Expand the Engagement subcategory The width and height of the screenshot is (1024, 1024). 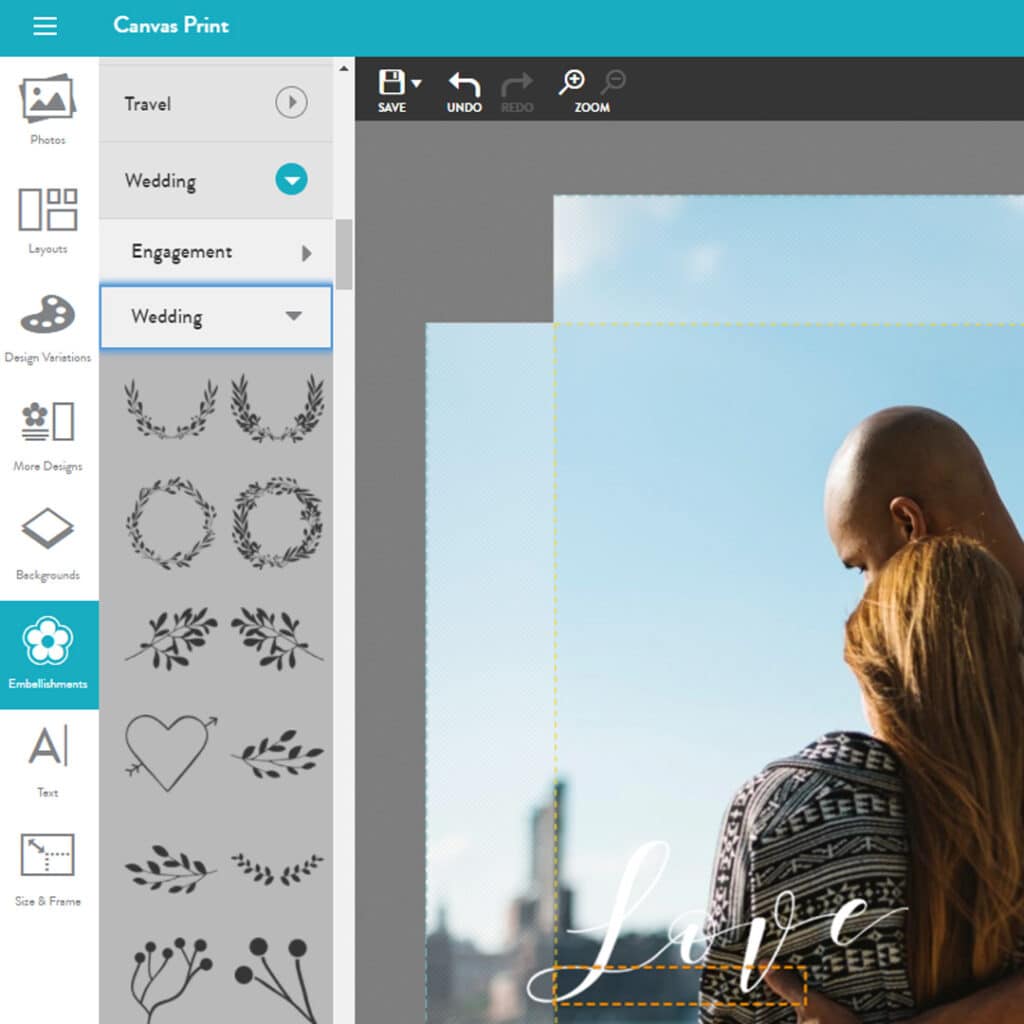coord(306,253)
